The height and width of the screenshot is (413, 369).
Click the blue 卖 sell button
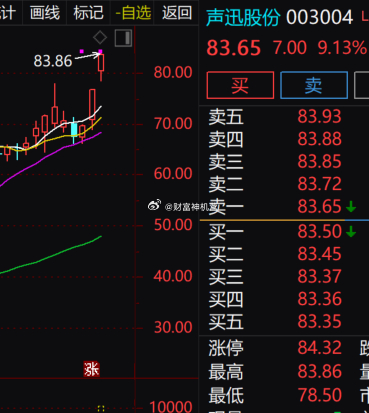click(314, 85)
